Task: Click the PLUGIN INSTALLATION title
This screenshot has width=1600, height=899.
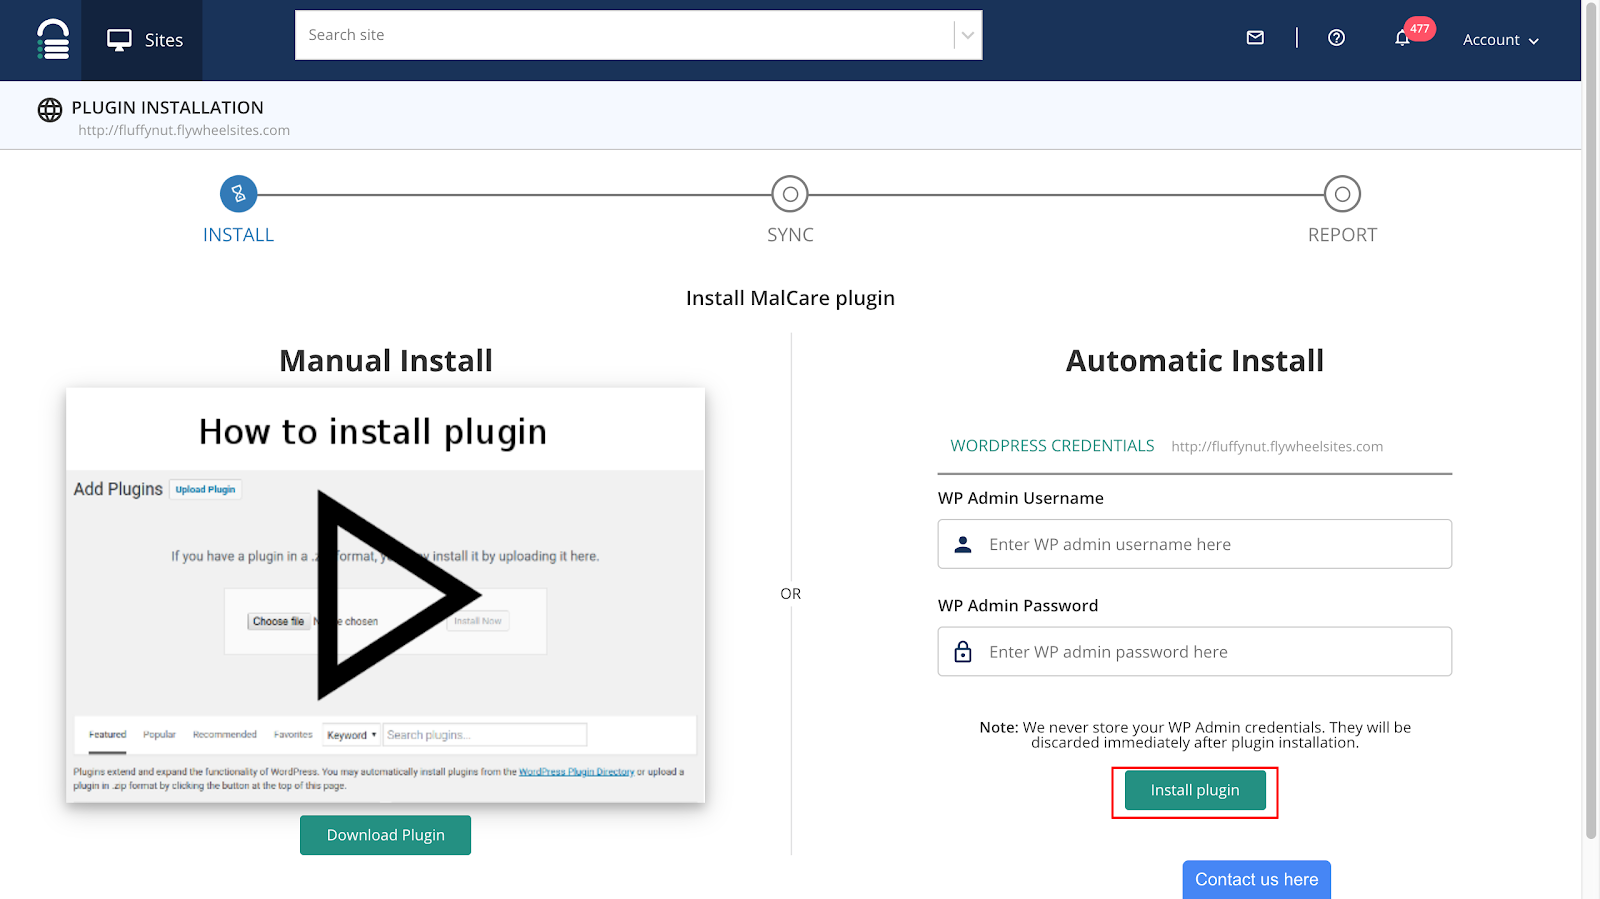Action: click(x=167, y=108)
